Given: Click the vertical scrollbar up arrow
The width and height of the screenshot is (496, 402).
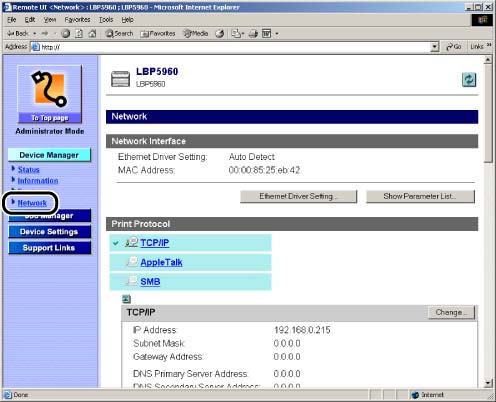Looking at the screenshot, I should (488, 60).
